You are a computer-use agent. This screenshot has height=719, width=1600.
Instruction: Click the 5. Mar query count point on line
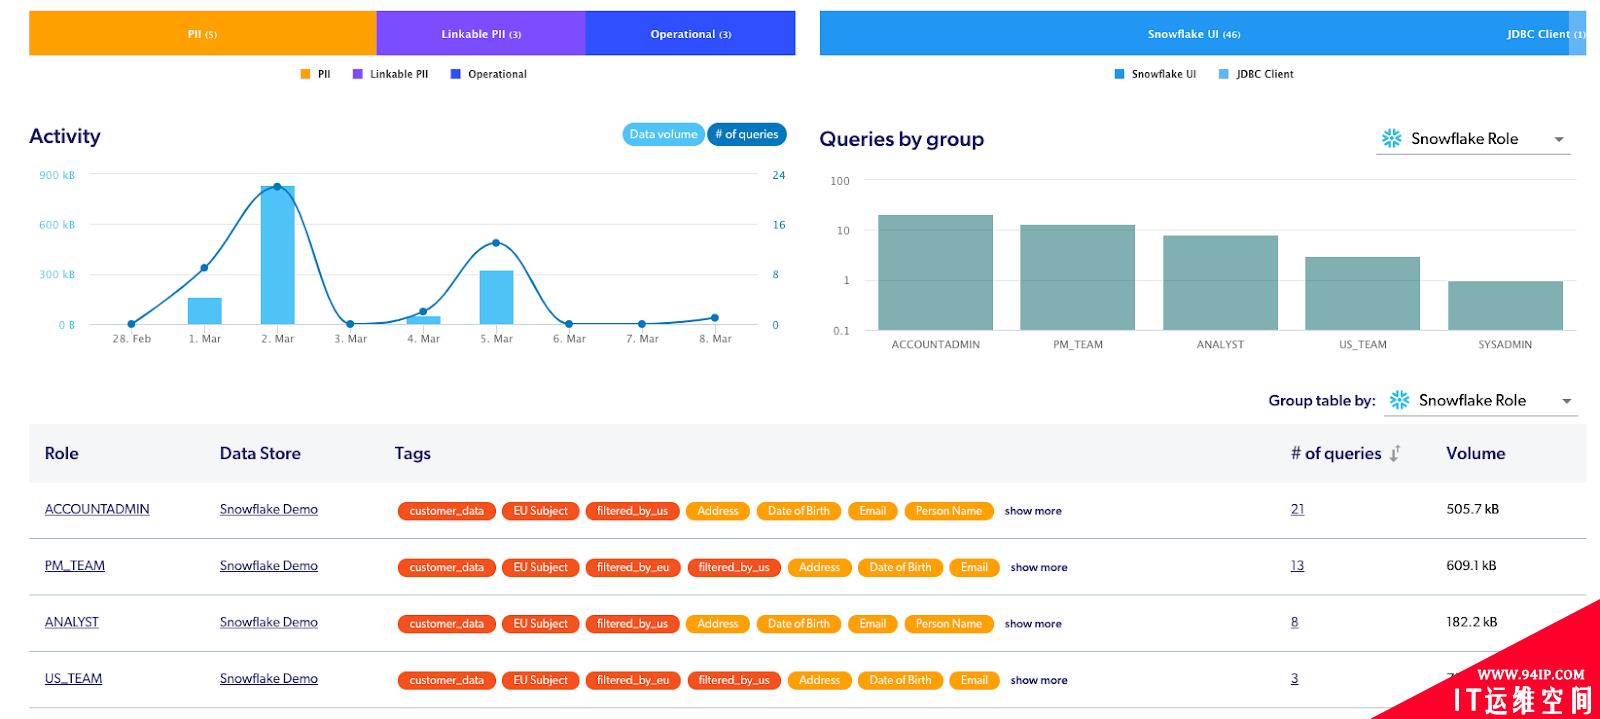pyautogui.click(x=496, y=243)
